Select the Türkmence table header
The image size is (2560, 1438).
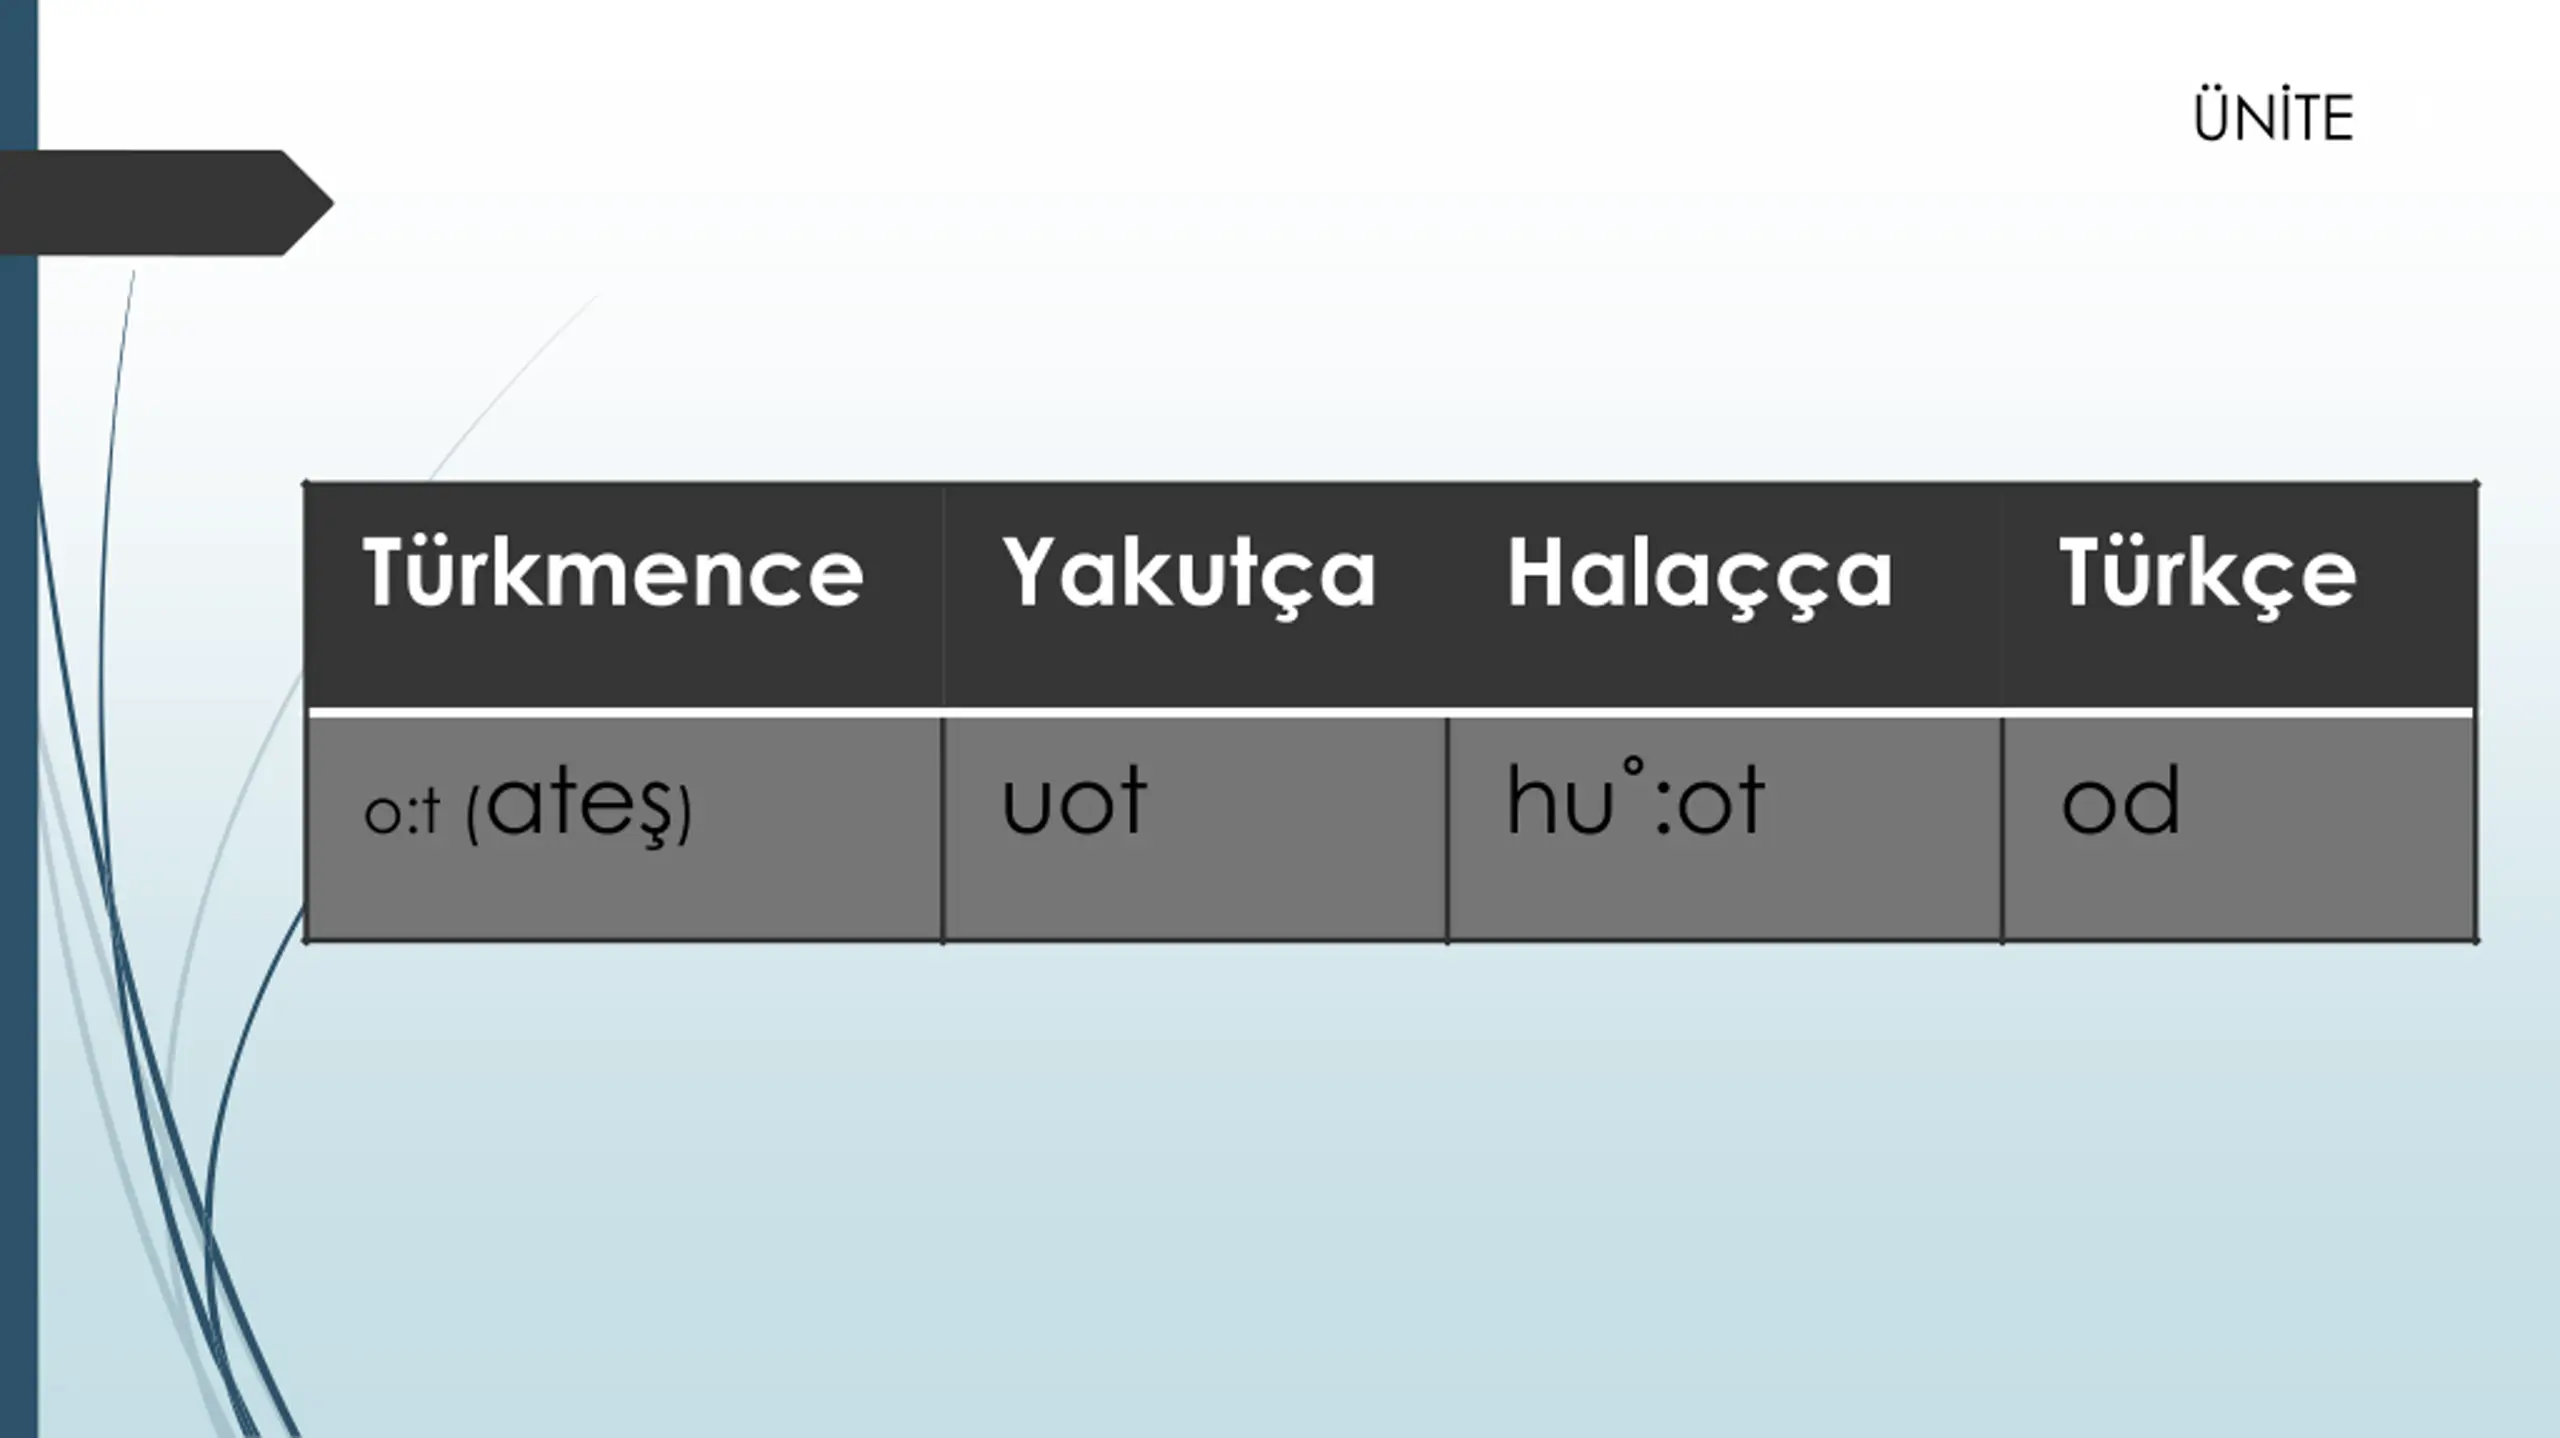tap(612, 574)
